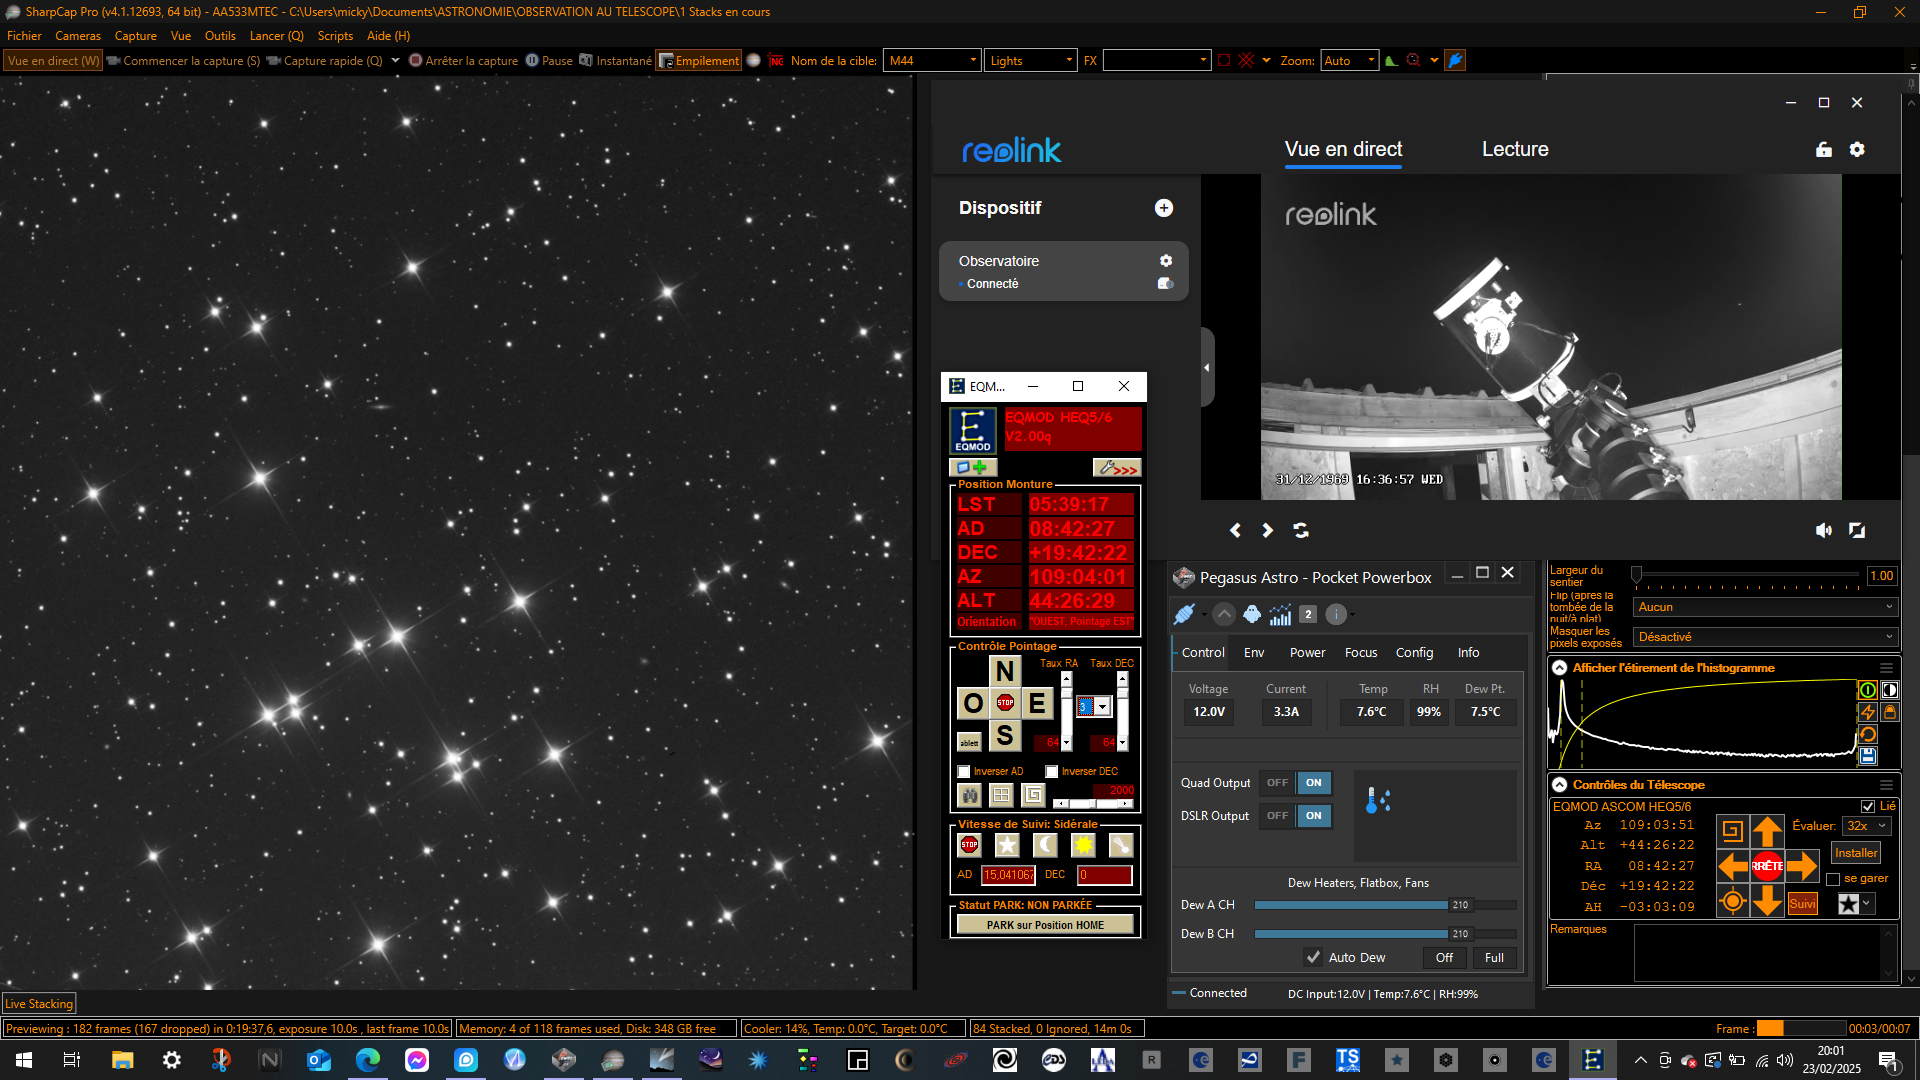Open Microsoft Edge from the taskbar
Image resolution: width=1920 pixels, height=1080 pixels.
tap(368, 1060)
